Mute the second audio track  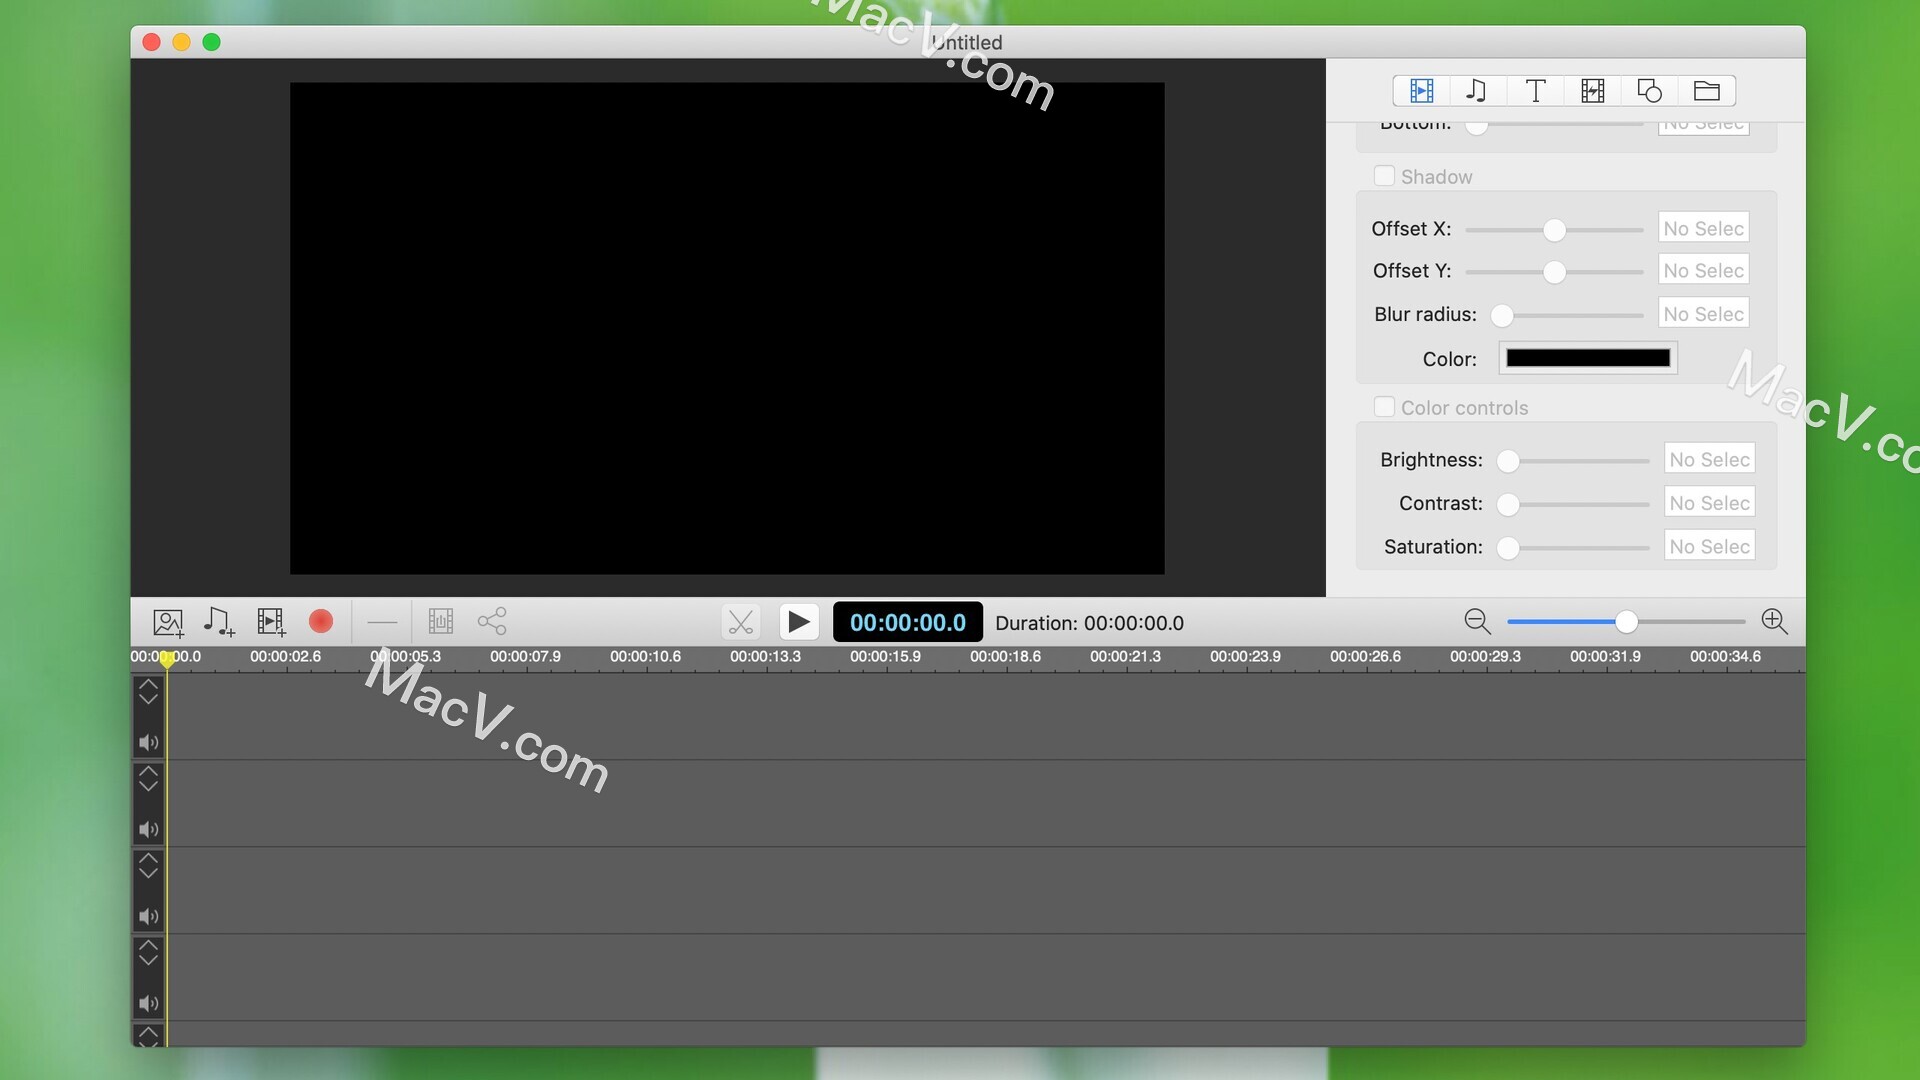149,829
